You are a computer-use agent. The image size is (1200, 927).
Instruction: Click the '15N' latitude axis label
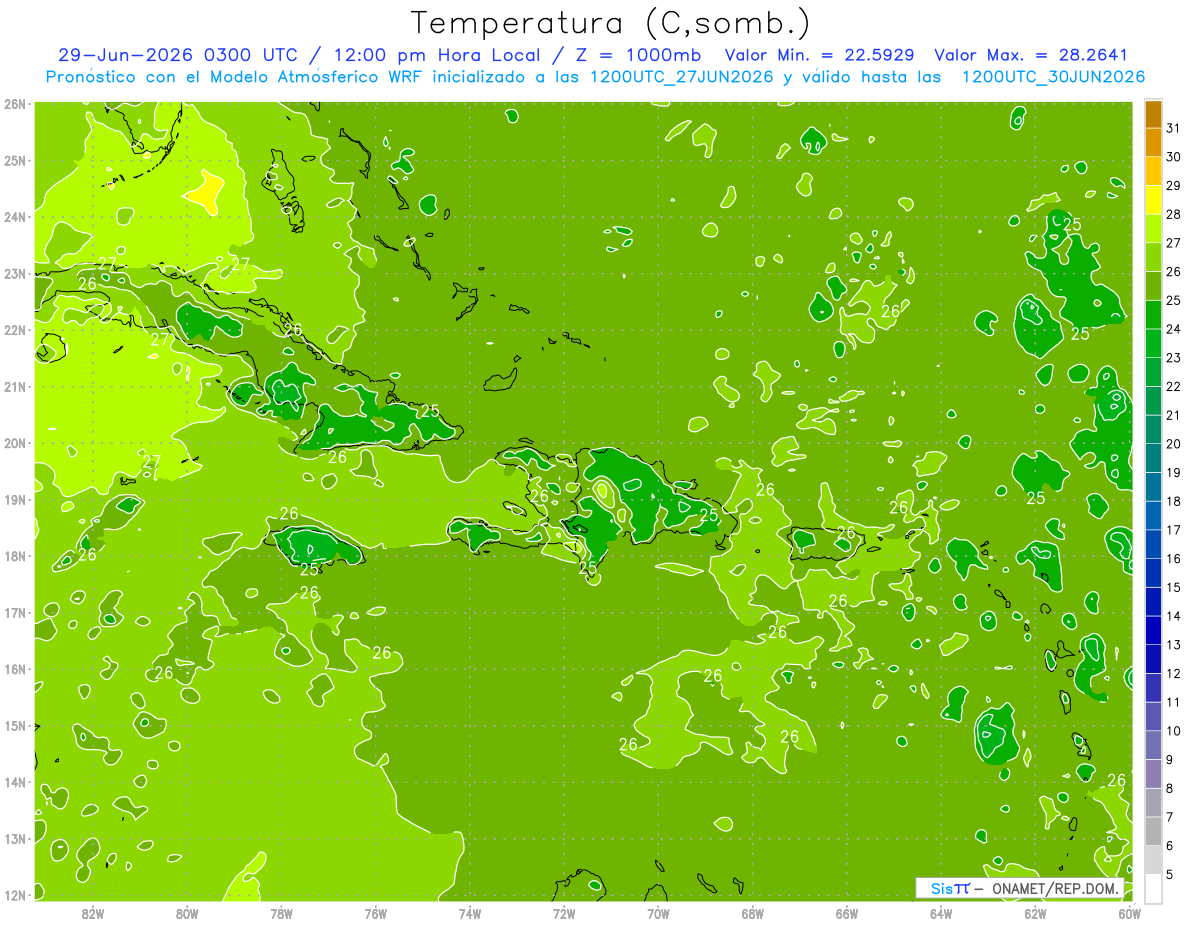point(14,725)
